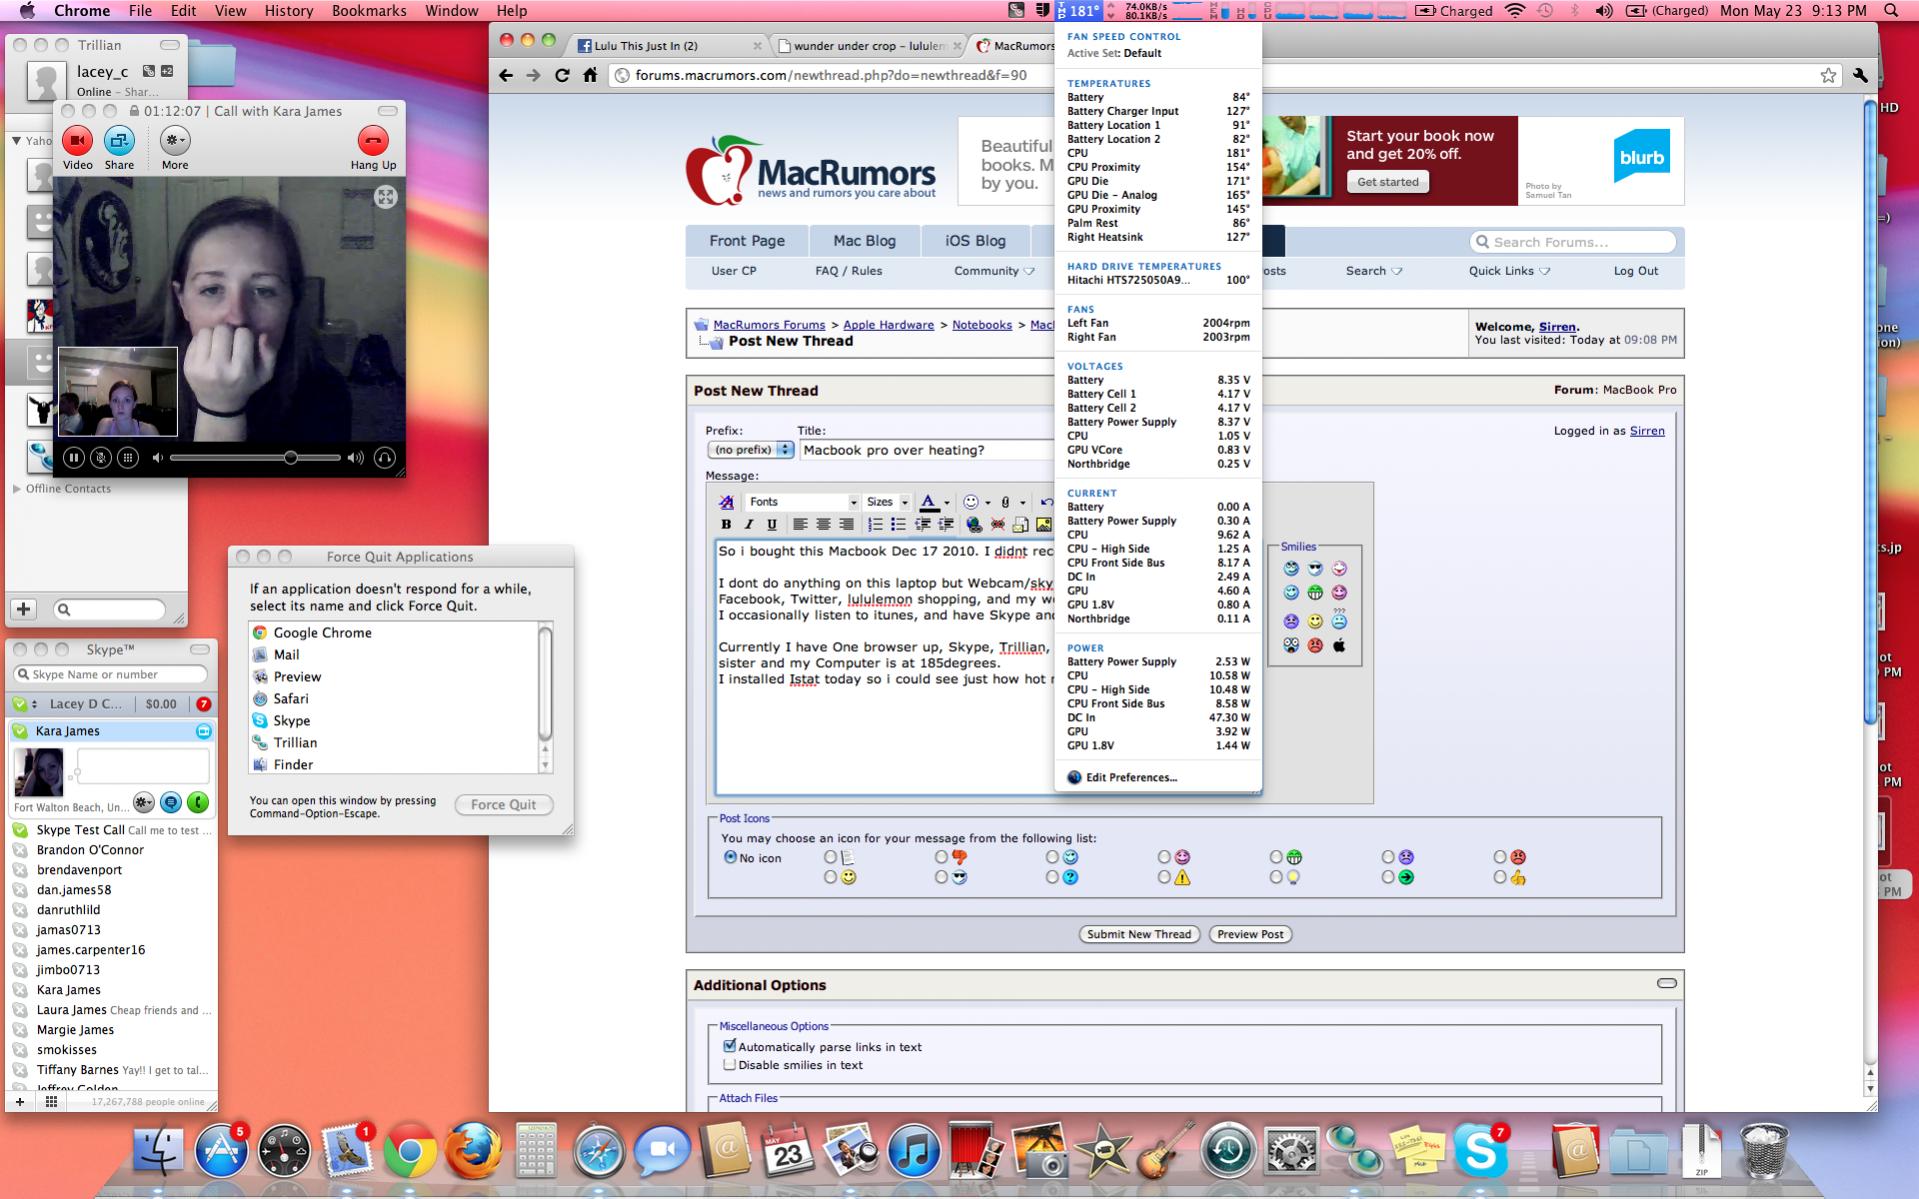Insert the sunglasses cool smilie
The image size is (1919, 1199).
click(x=1315, y=569)
